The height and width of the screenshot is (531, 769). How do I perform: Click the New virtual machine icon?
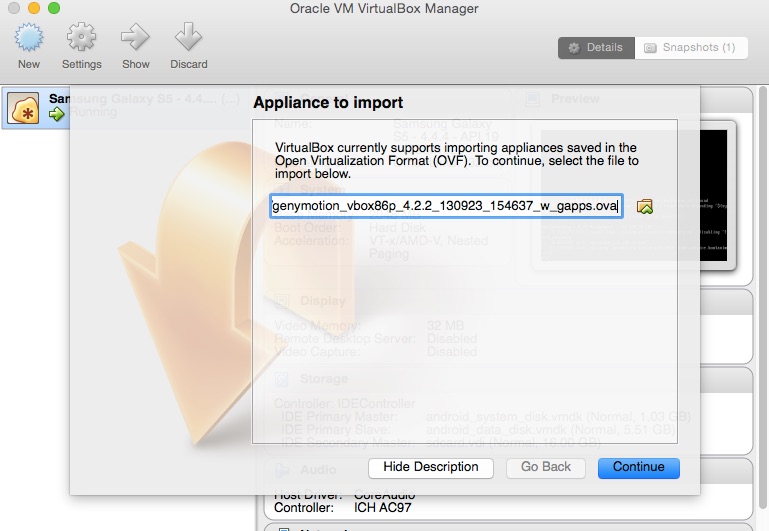click(29, 37)
